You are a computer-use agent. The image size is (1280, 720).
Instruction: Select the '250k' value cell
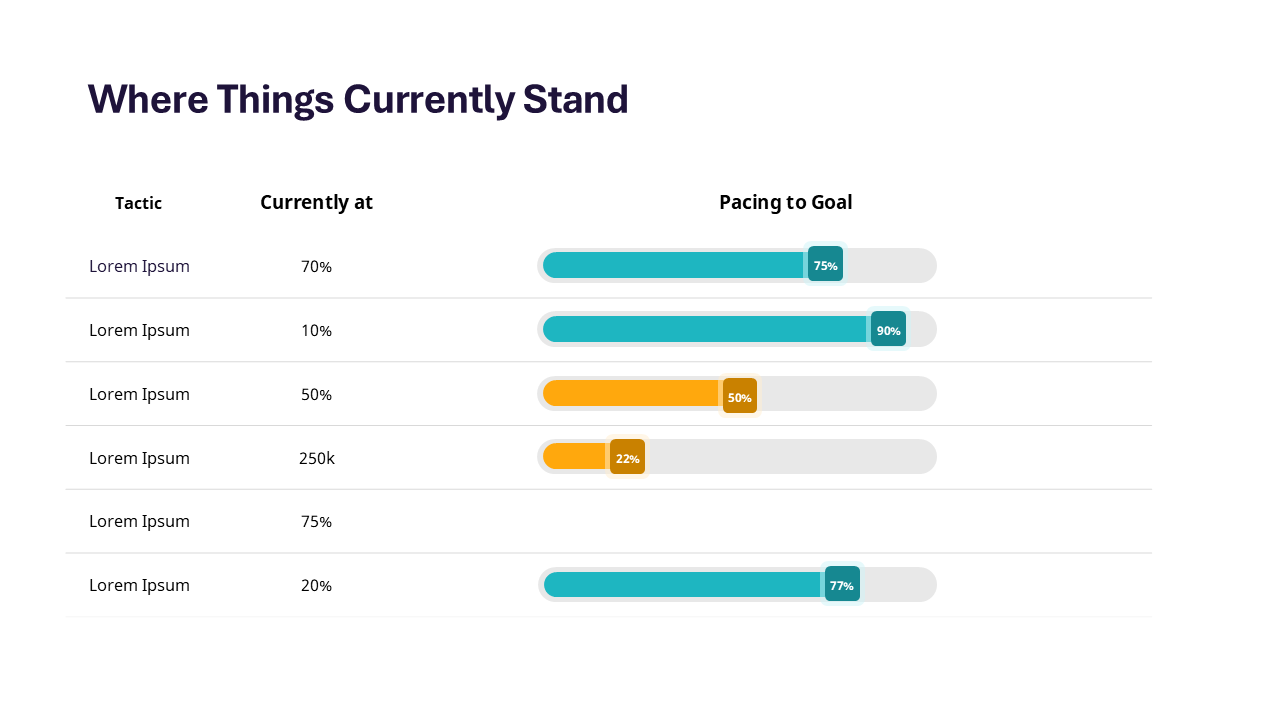[316, 458]
